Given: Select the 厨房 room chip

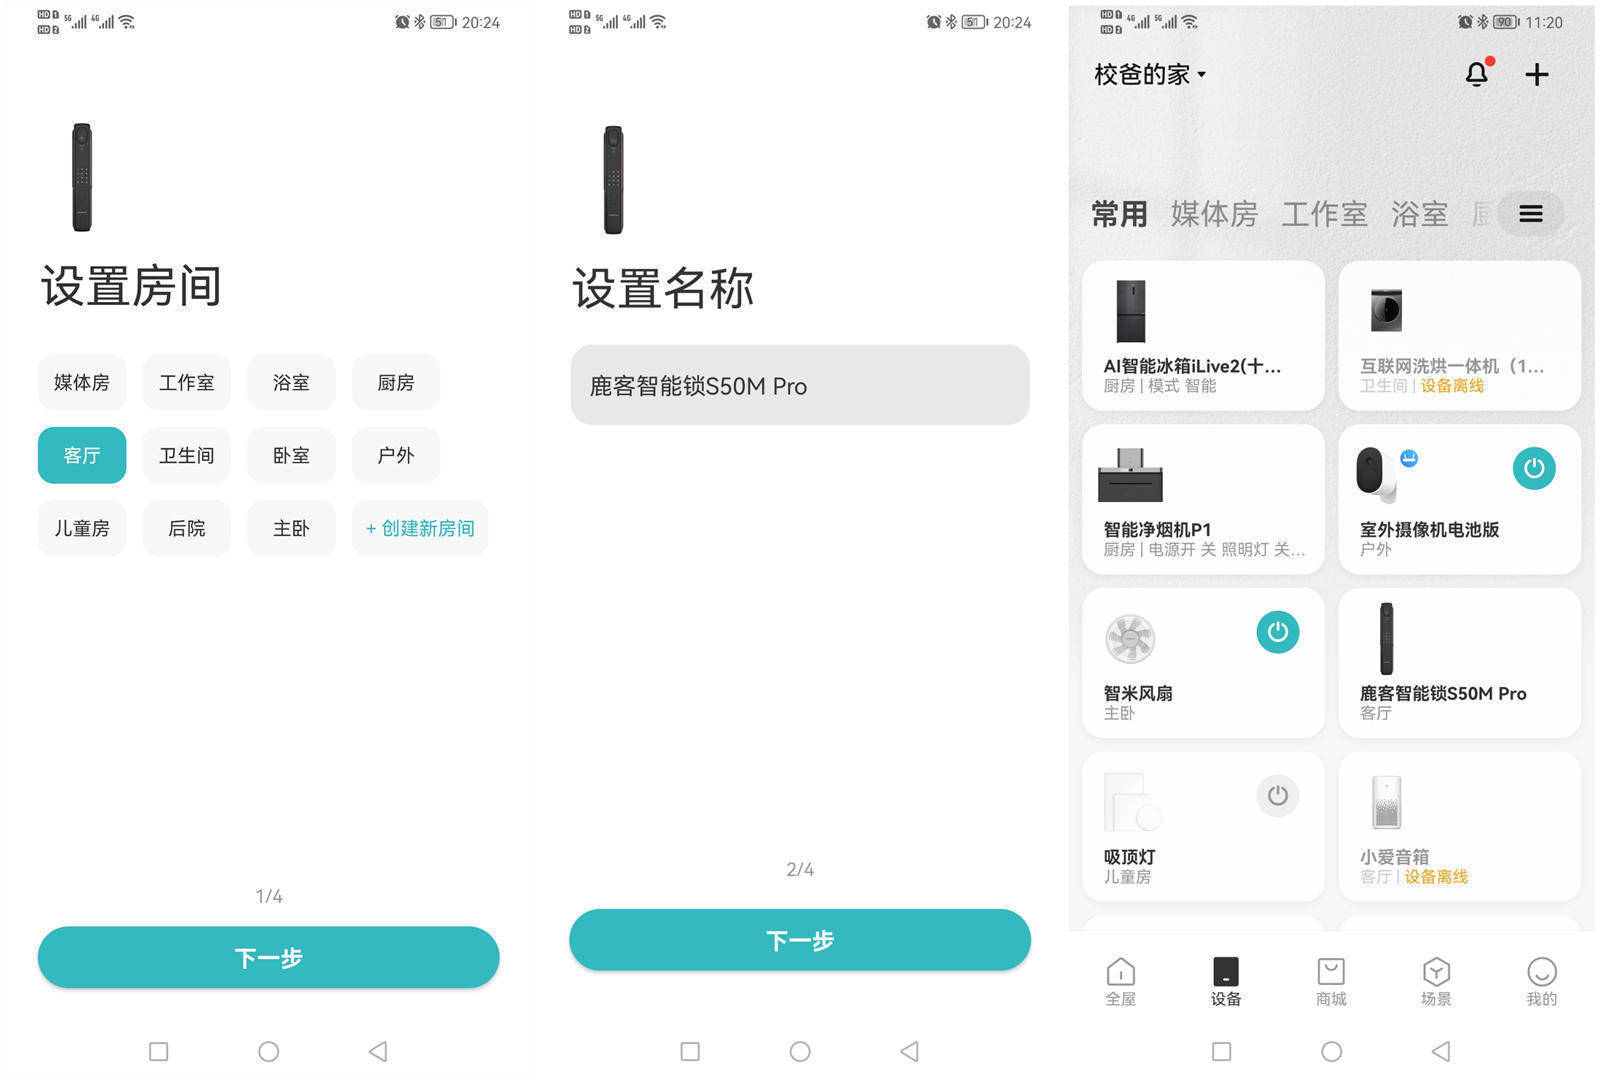Looking at the screenshot, I should (x=396, y=382).
